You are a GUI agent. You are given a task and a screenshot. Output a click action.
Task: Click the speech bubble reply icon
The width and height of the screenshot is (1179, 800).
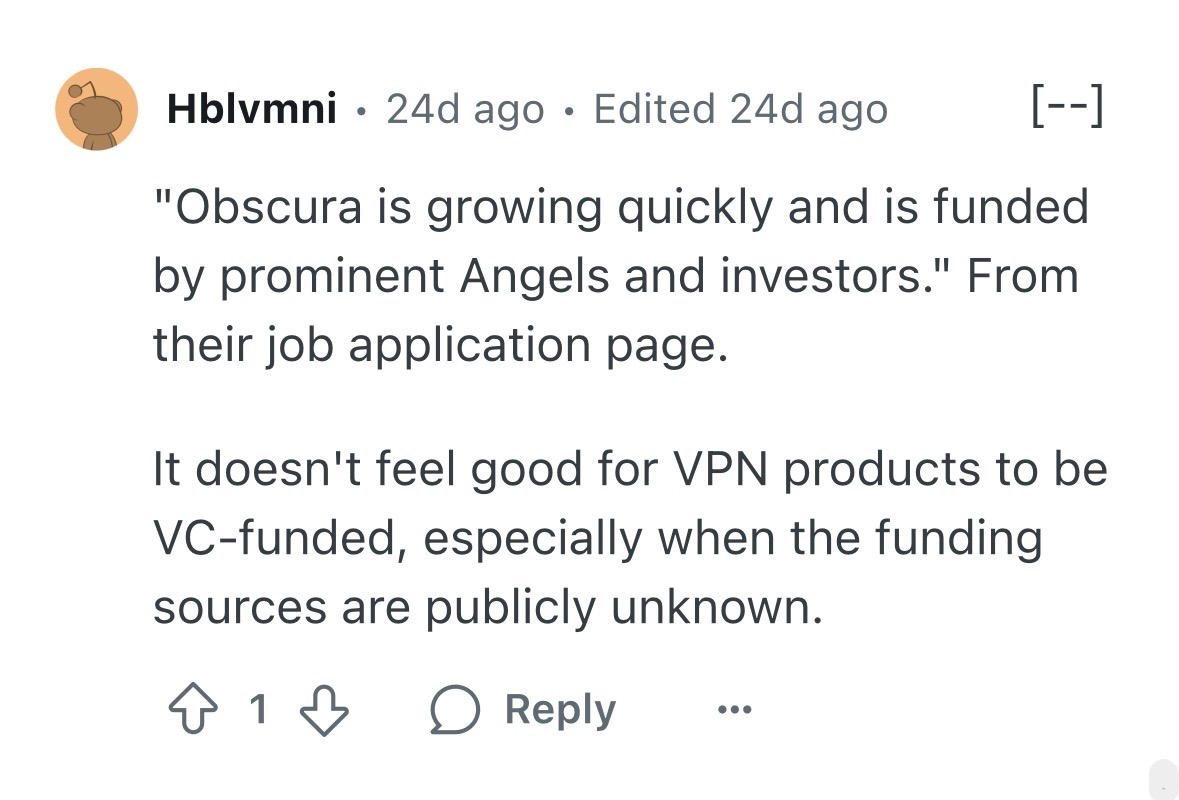(455, 710)
